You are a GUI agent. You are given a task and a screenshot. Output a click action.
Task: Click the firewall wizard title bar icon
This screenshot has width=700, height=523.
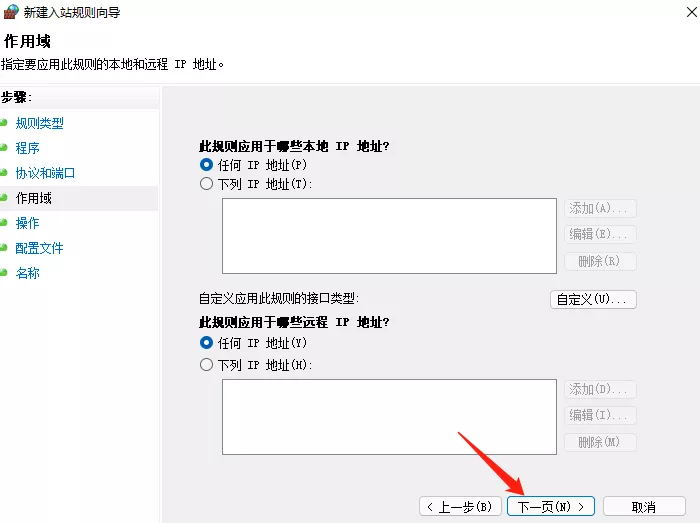tap(11, 11)
